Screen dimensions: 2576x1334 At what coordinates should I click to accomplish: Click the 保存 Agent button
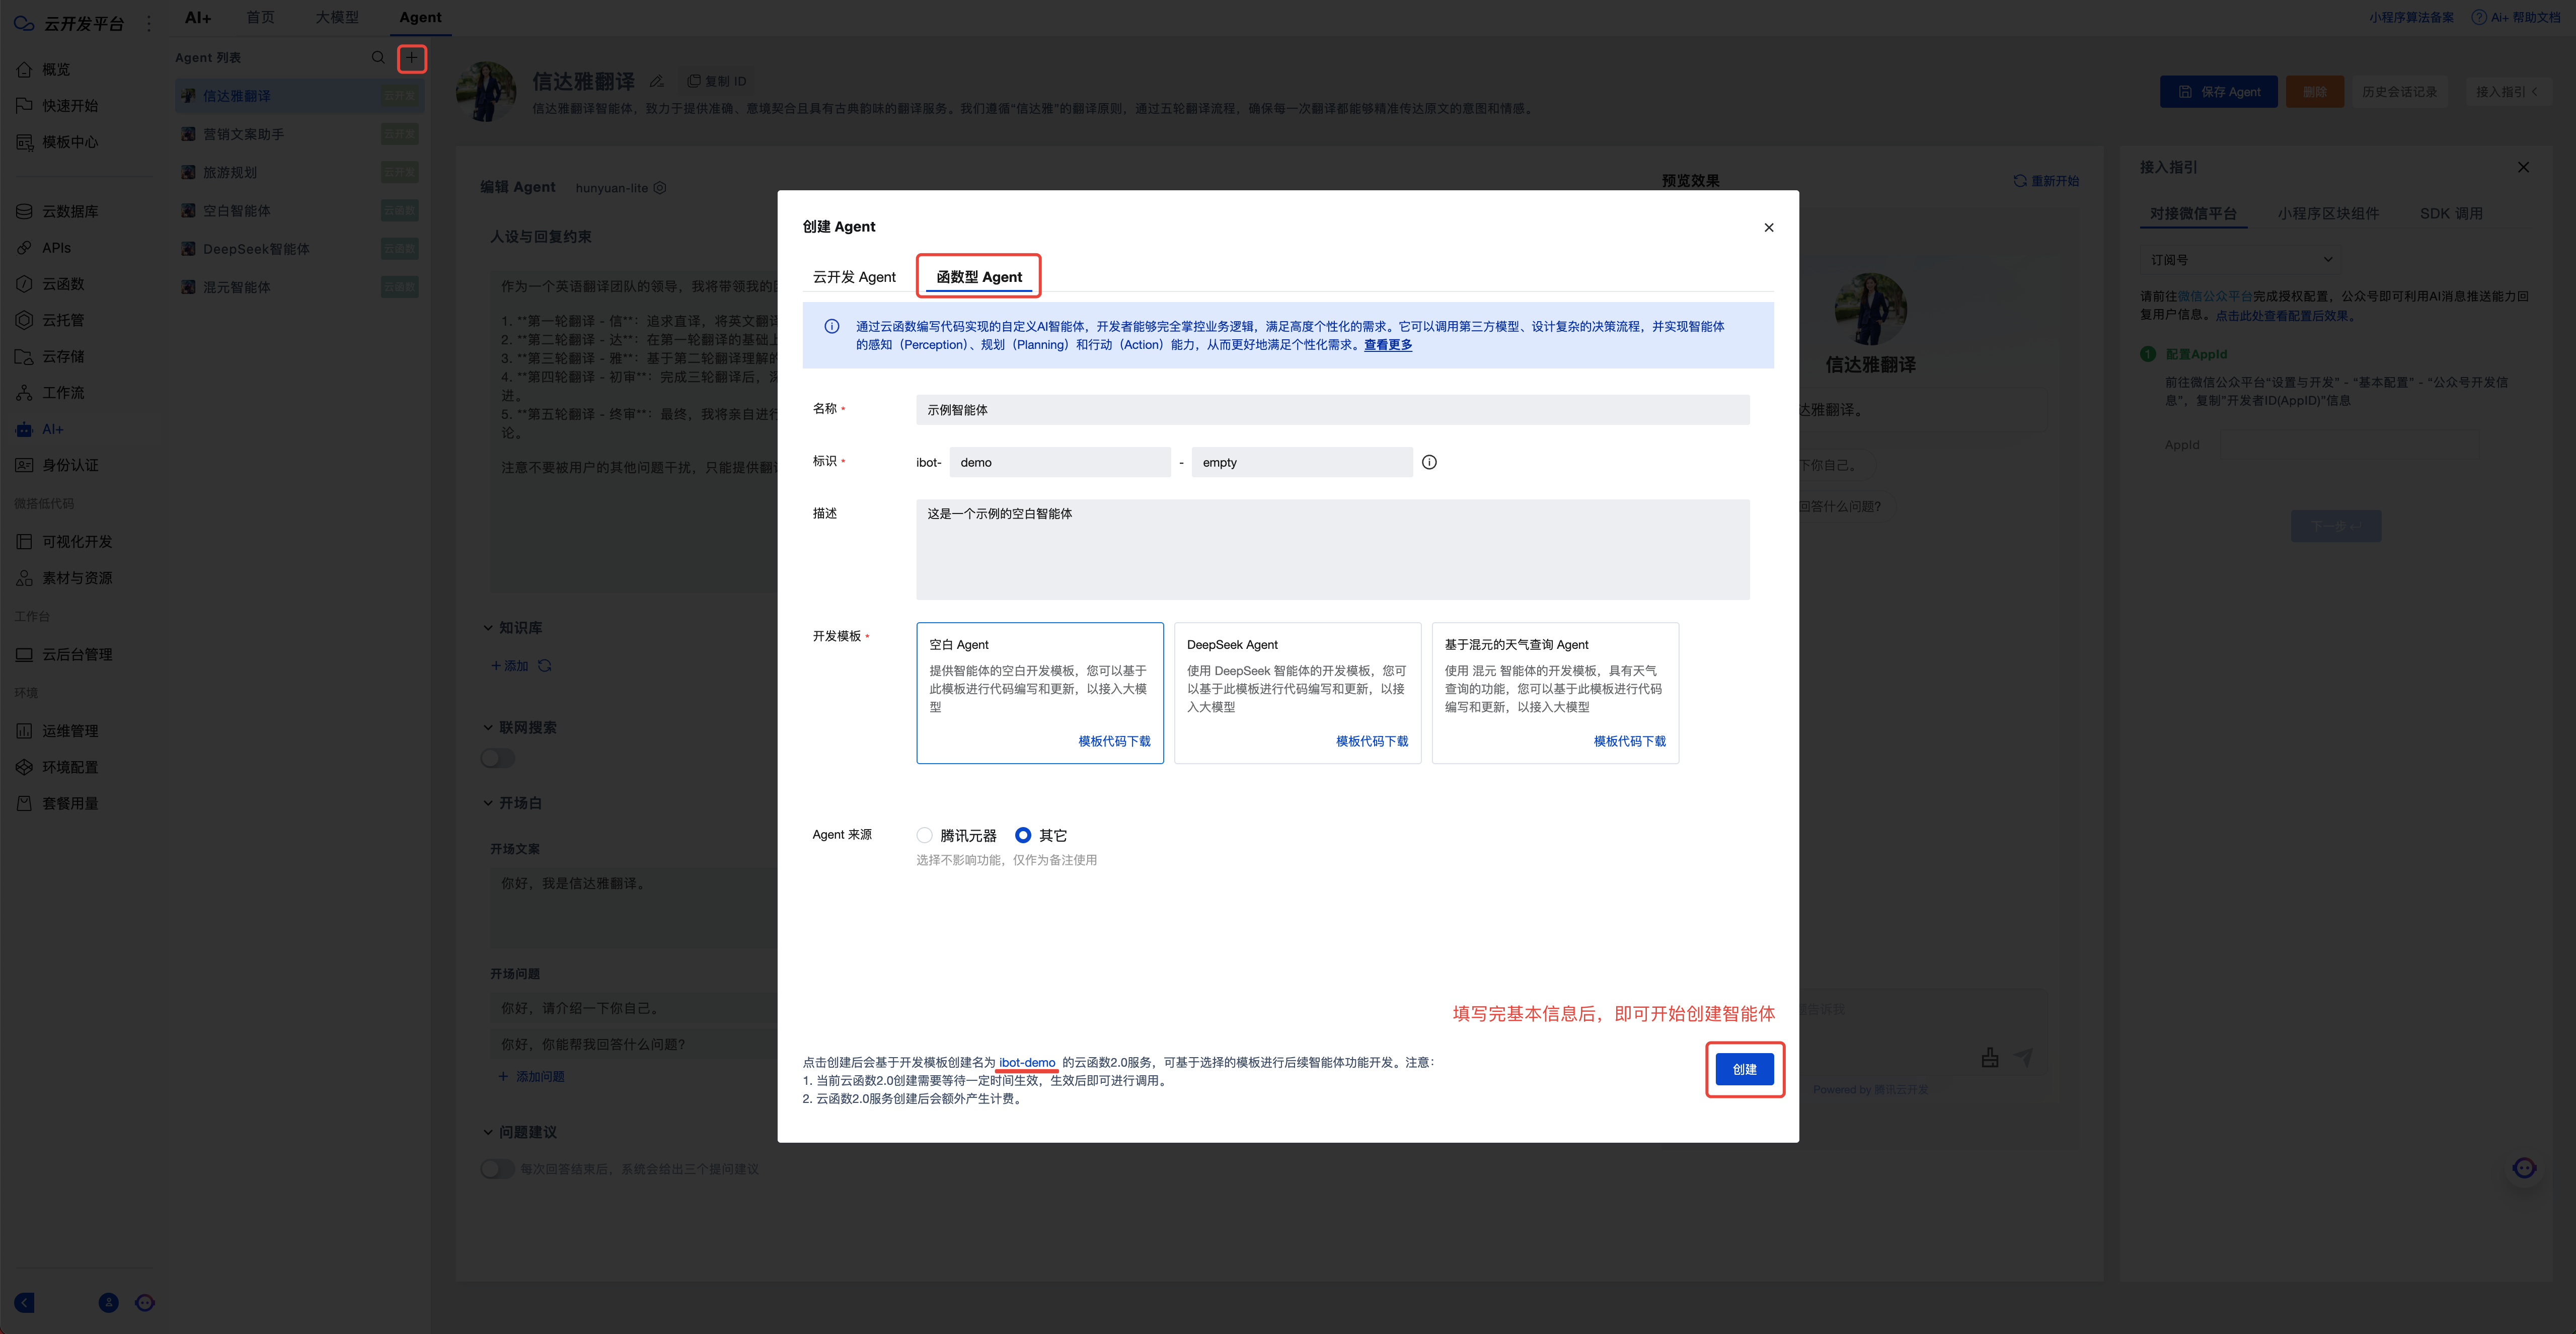point(2218,91)
